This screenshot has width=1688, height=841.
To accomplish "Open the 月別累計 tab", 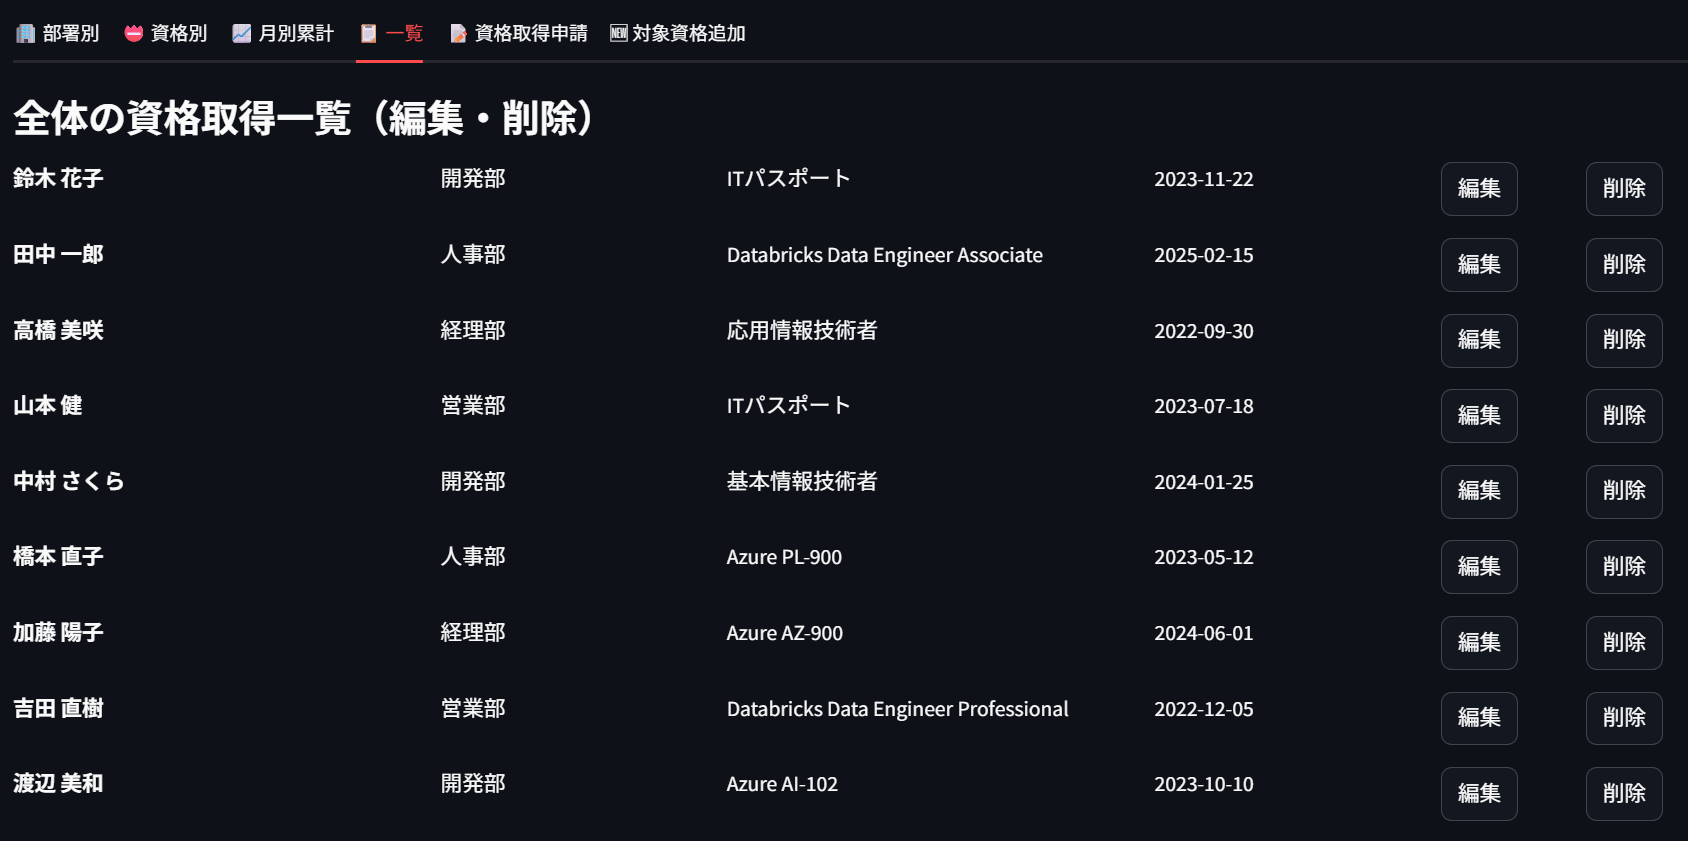I will [x=283, y=33].
